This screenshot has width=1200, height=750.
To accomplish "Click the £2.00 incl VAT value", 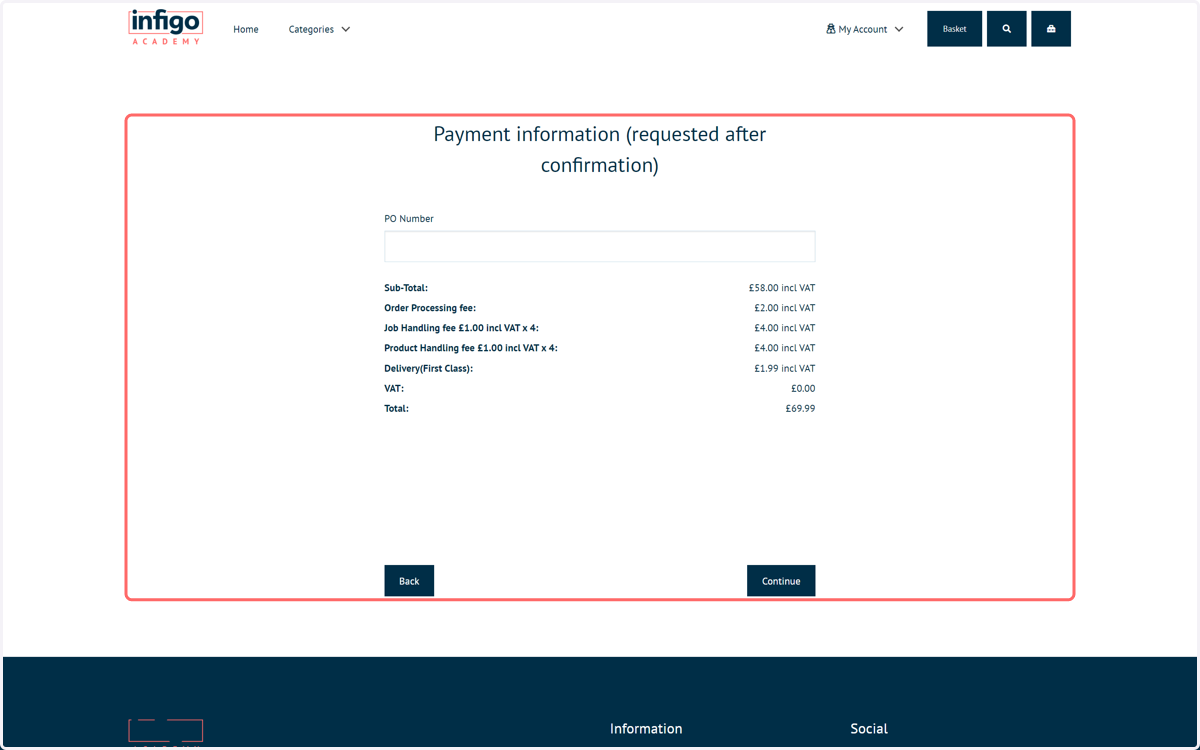I will point(785,308).
